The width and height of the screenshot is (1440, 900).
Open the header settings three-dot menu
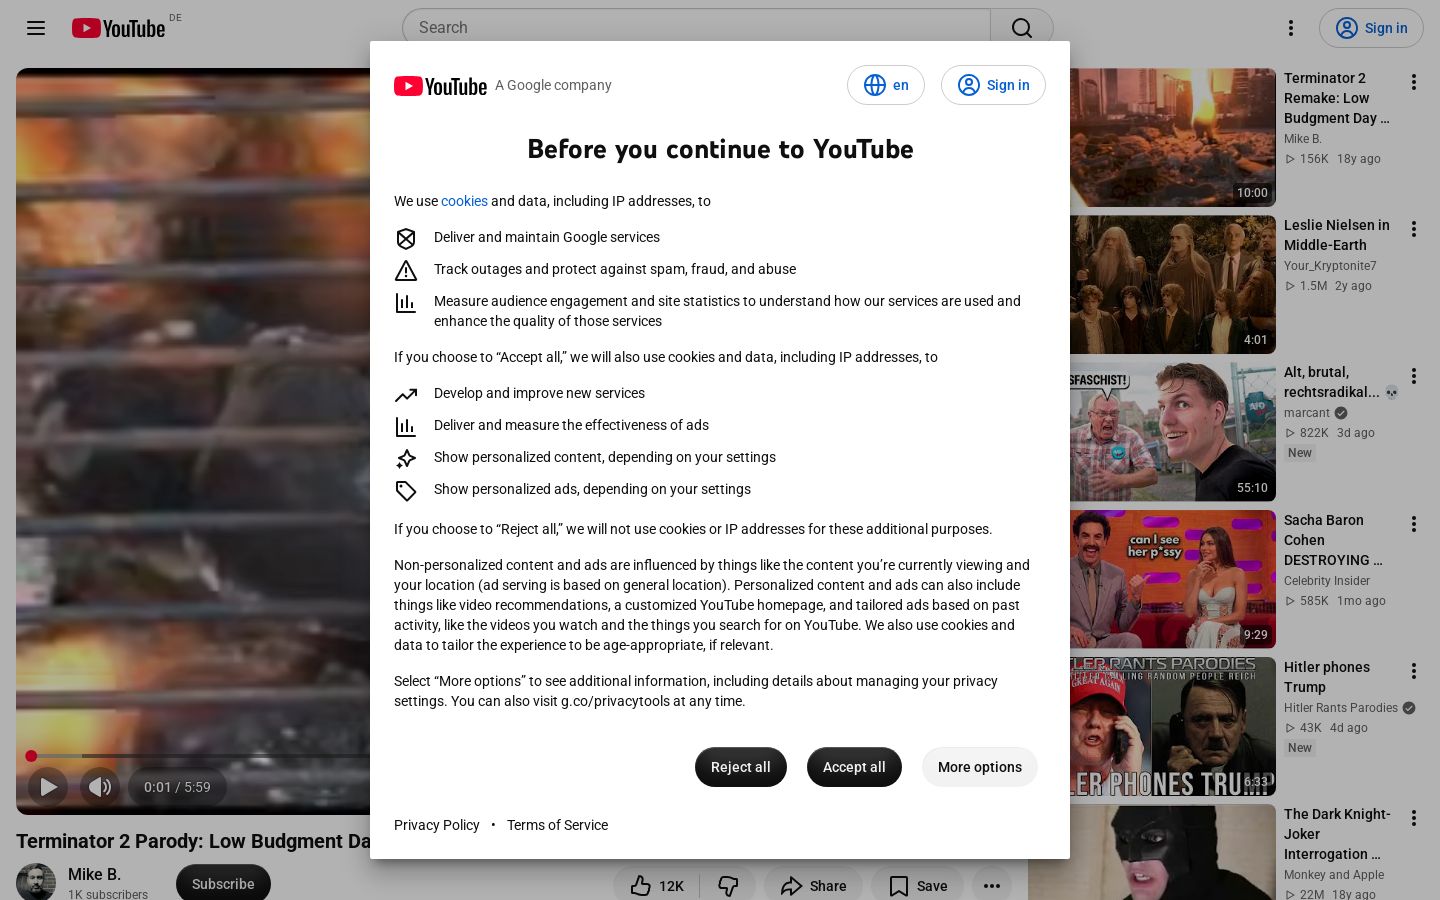(x=1291, y=28)
